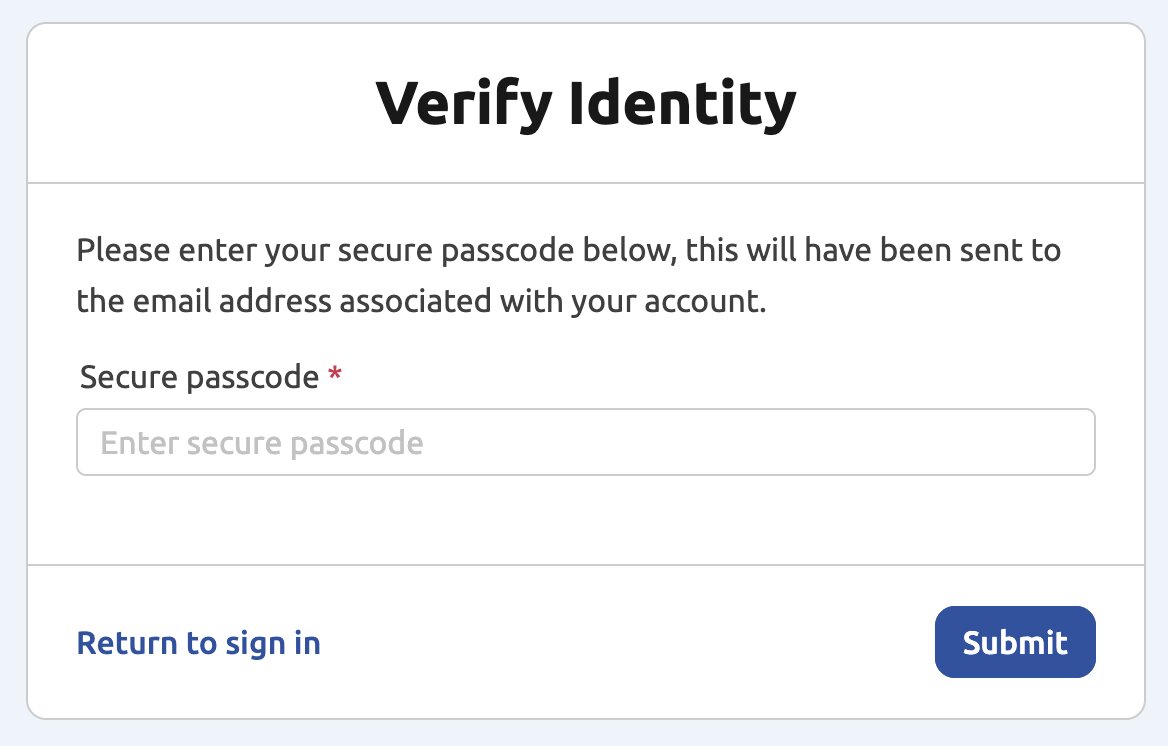1168x746 pixels.
Task: Click the red required asterisk
Action: pos(335,375)
